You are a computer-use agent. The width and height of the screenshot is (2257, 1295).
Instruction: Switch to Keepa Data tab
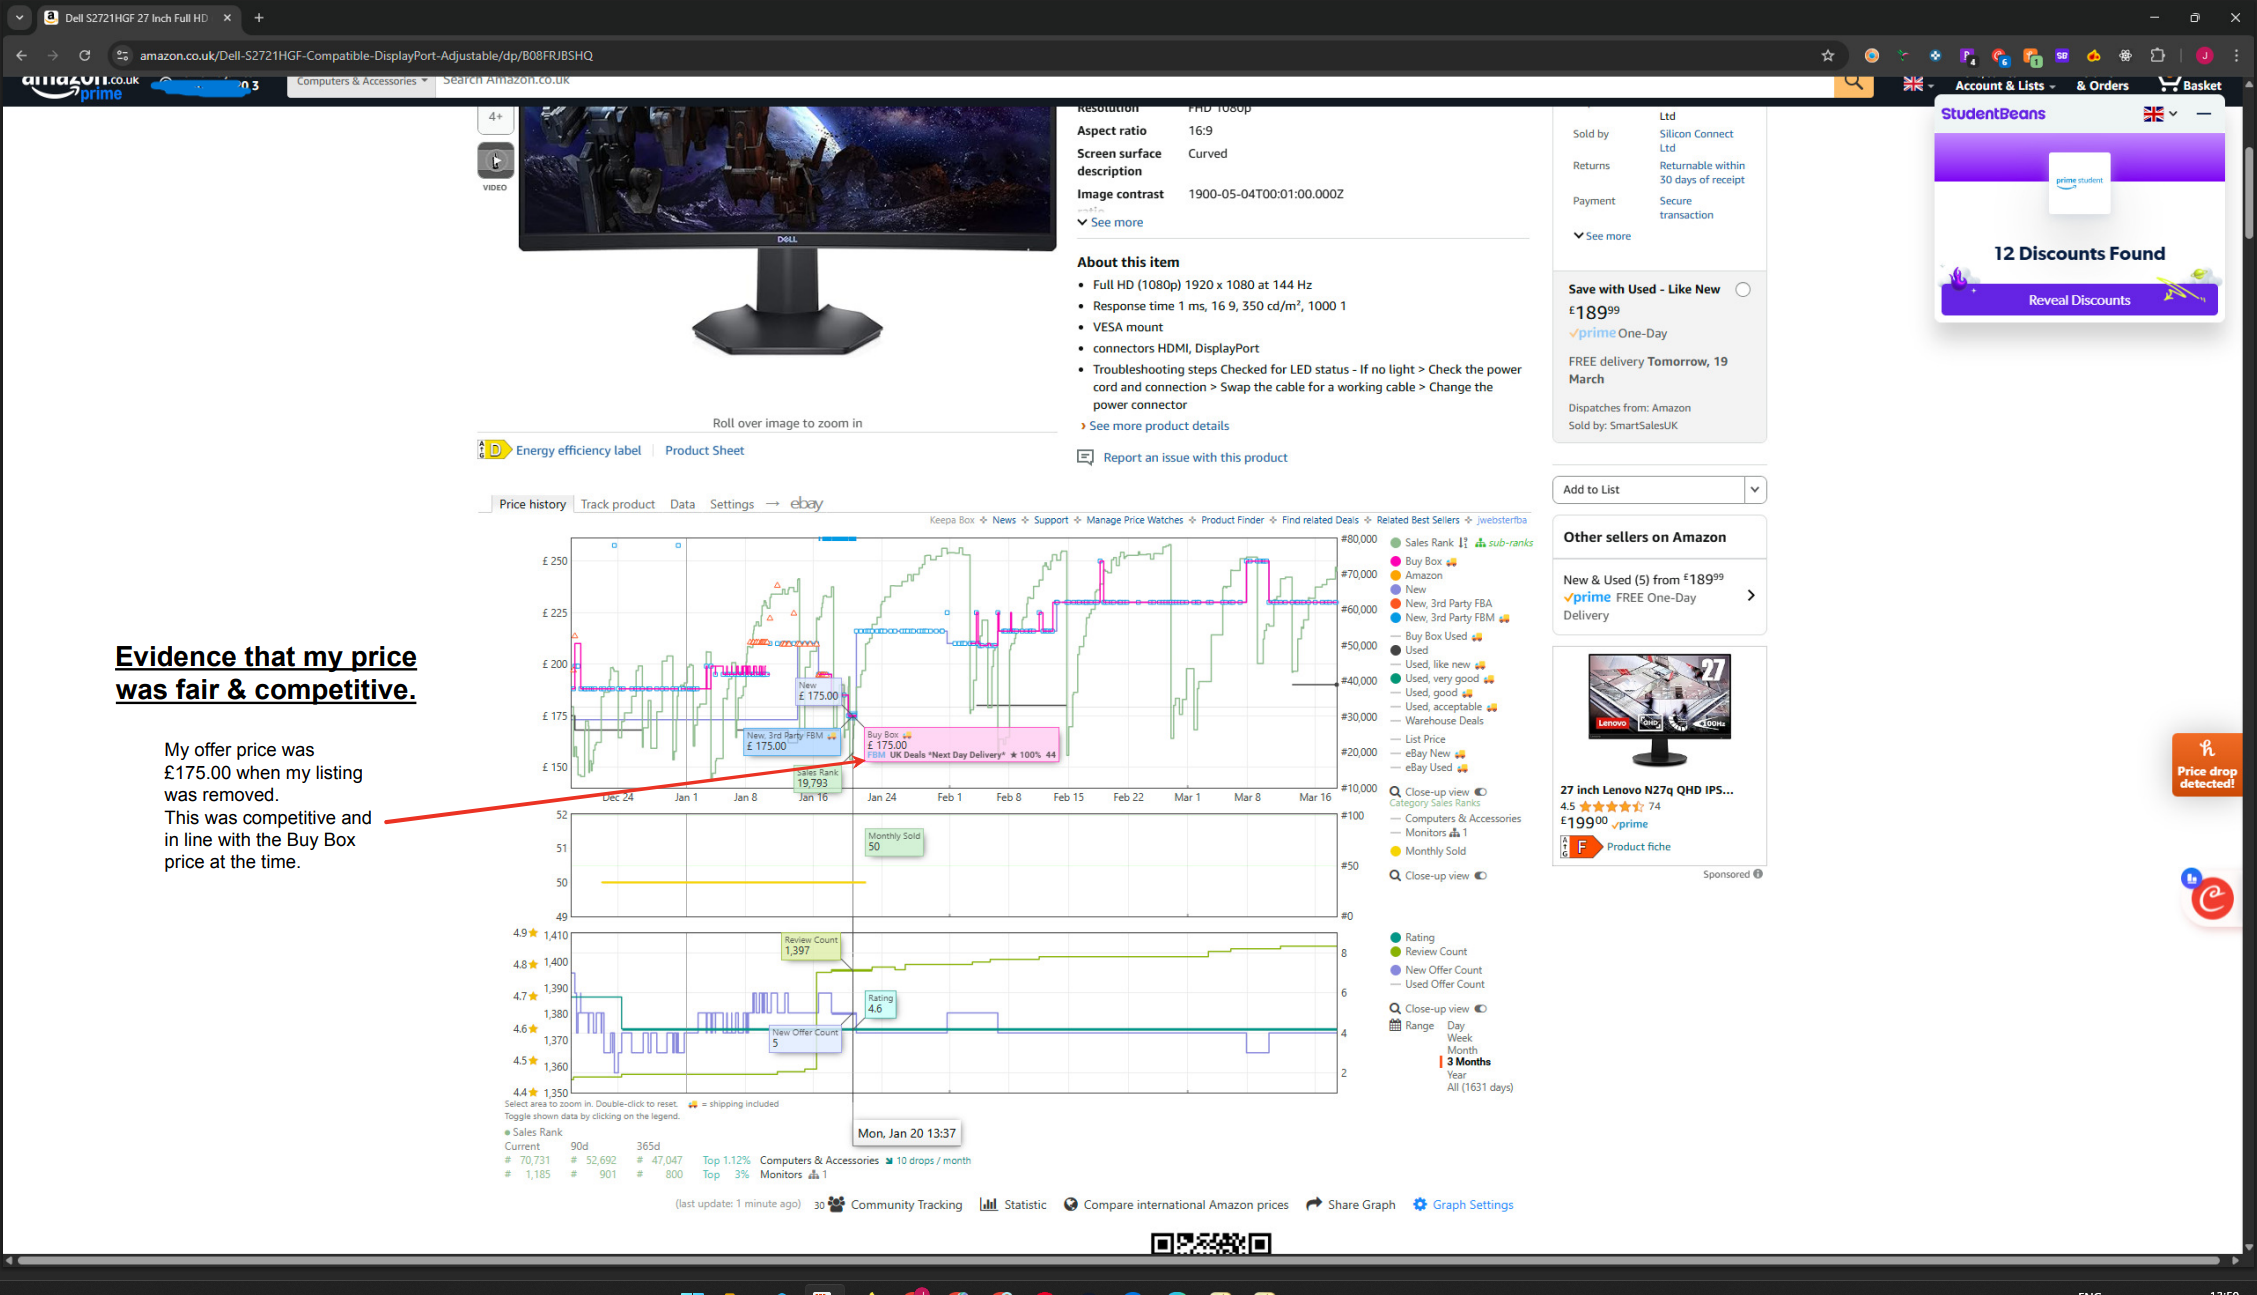click(682, 505)
